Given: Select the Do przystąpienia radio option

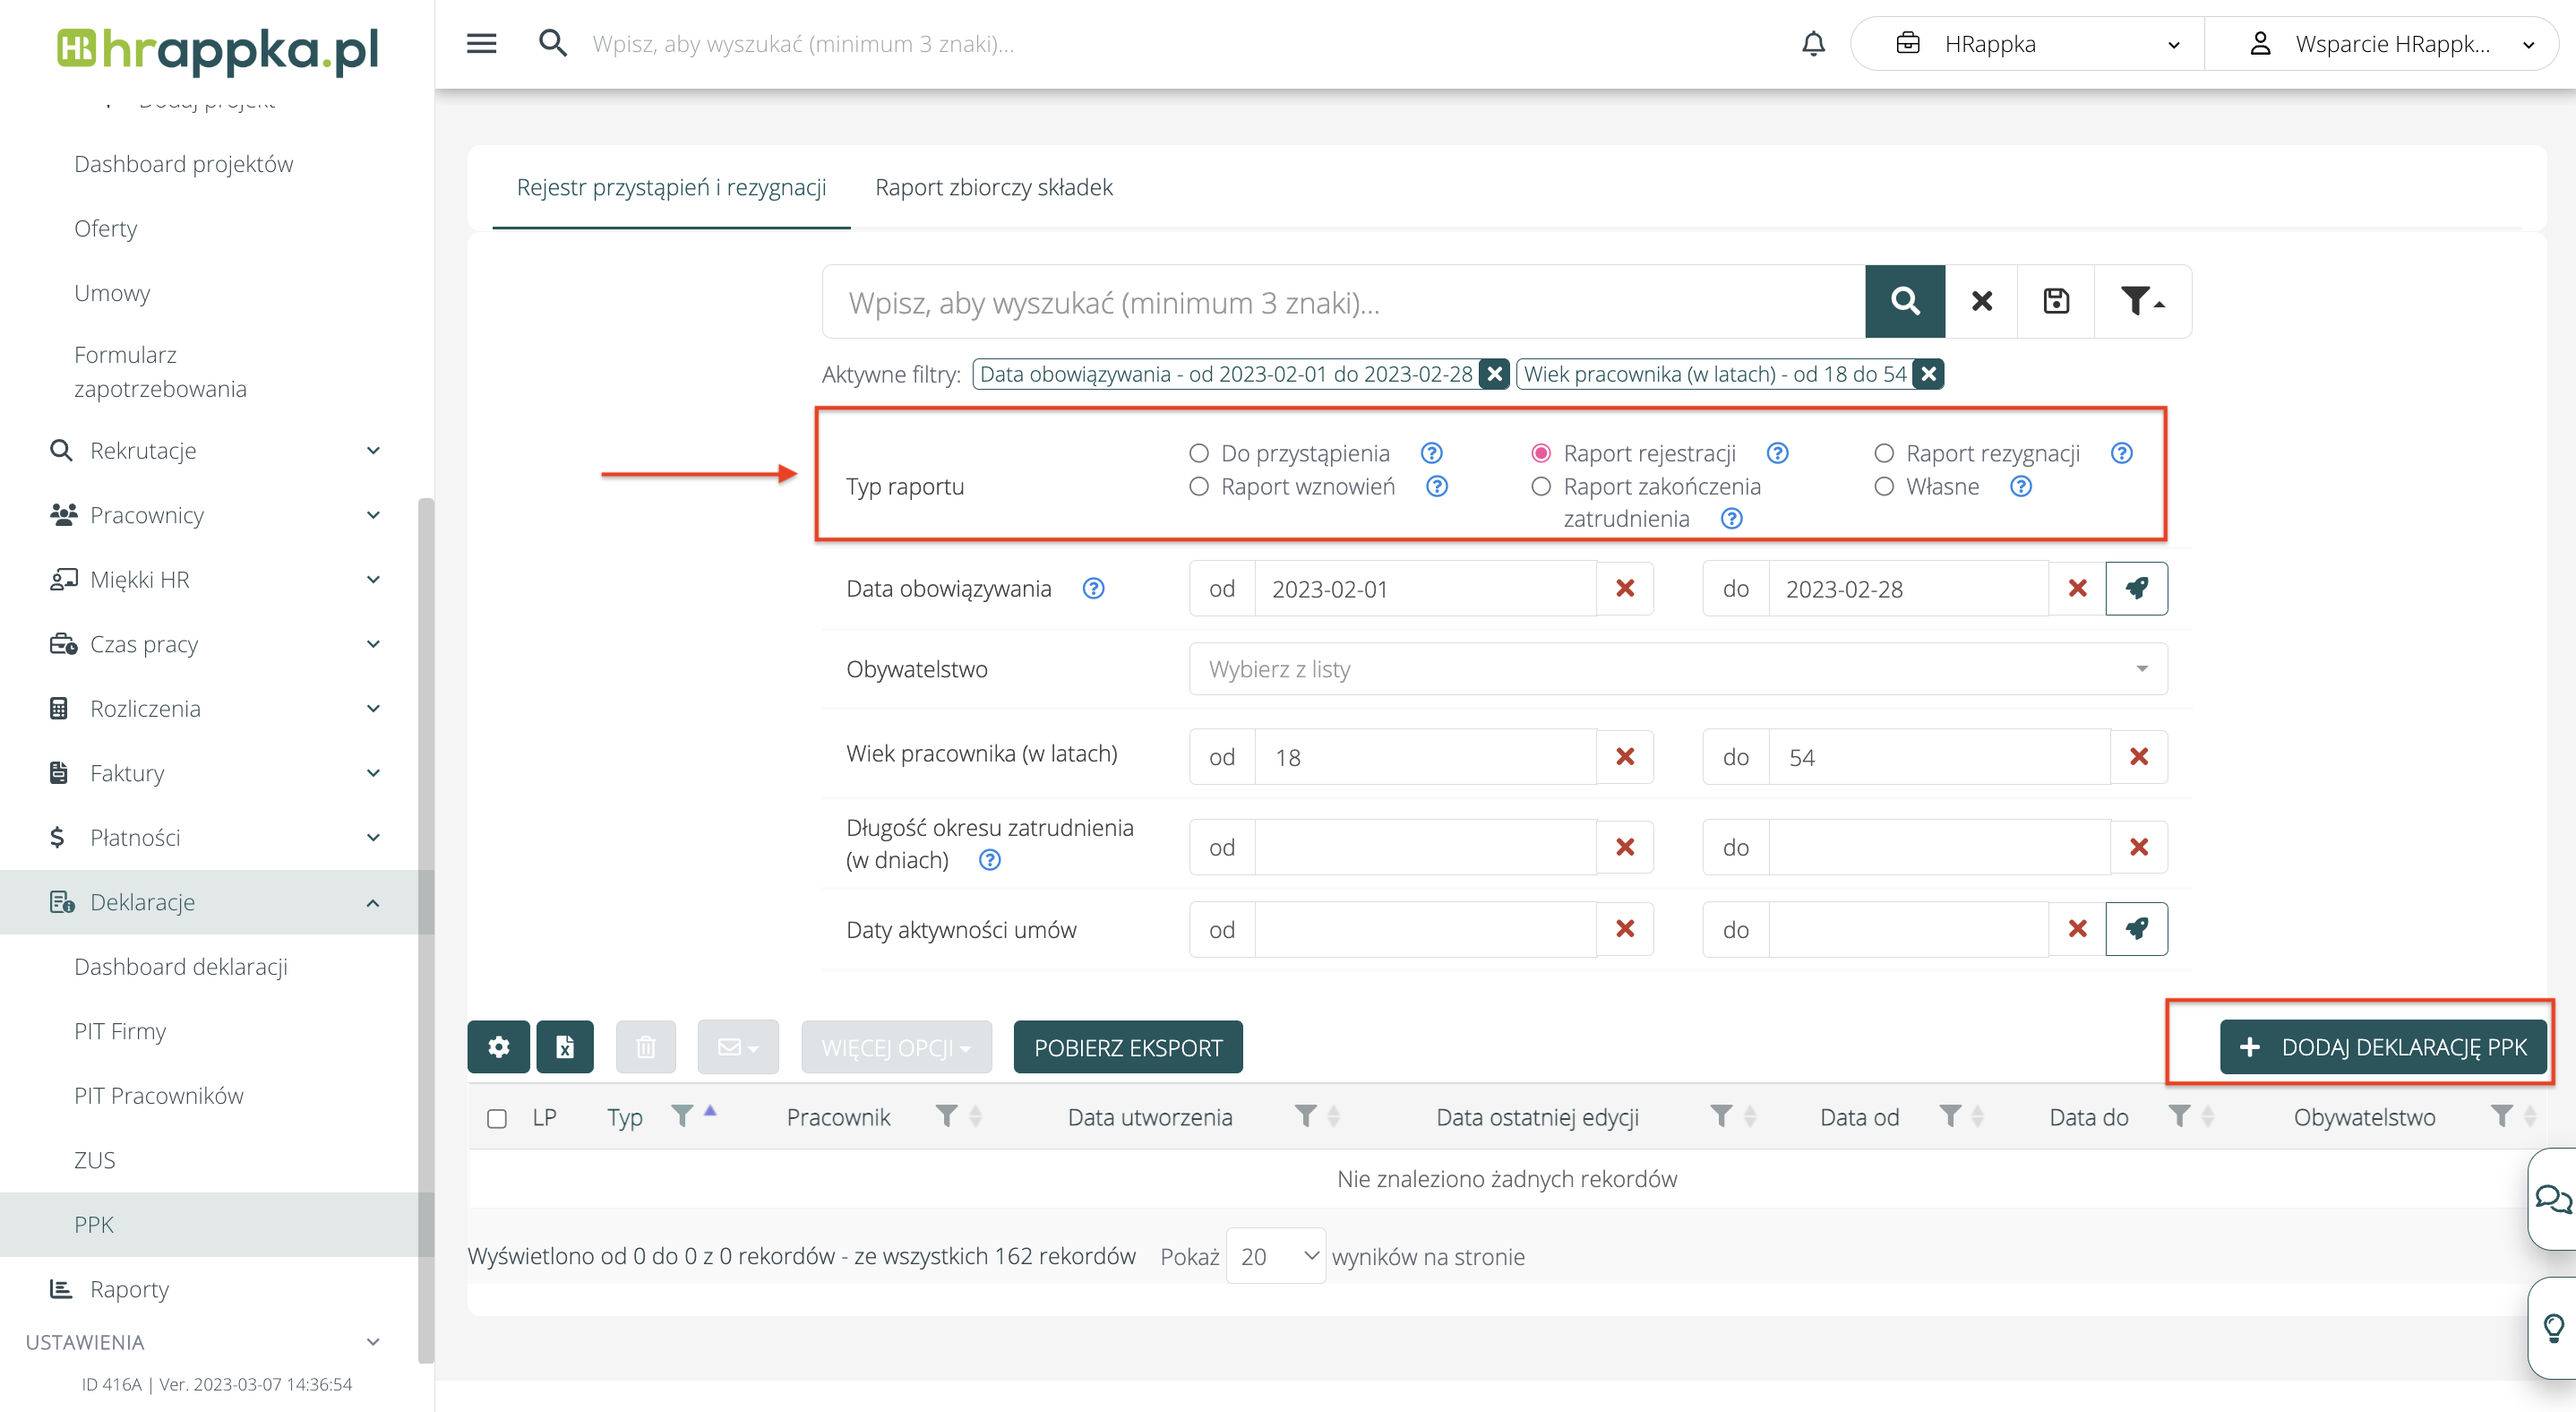Looking at the screenshot, I should coord(1198,453).
